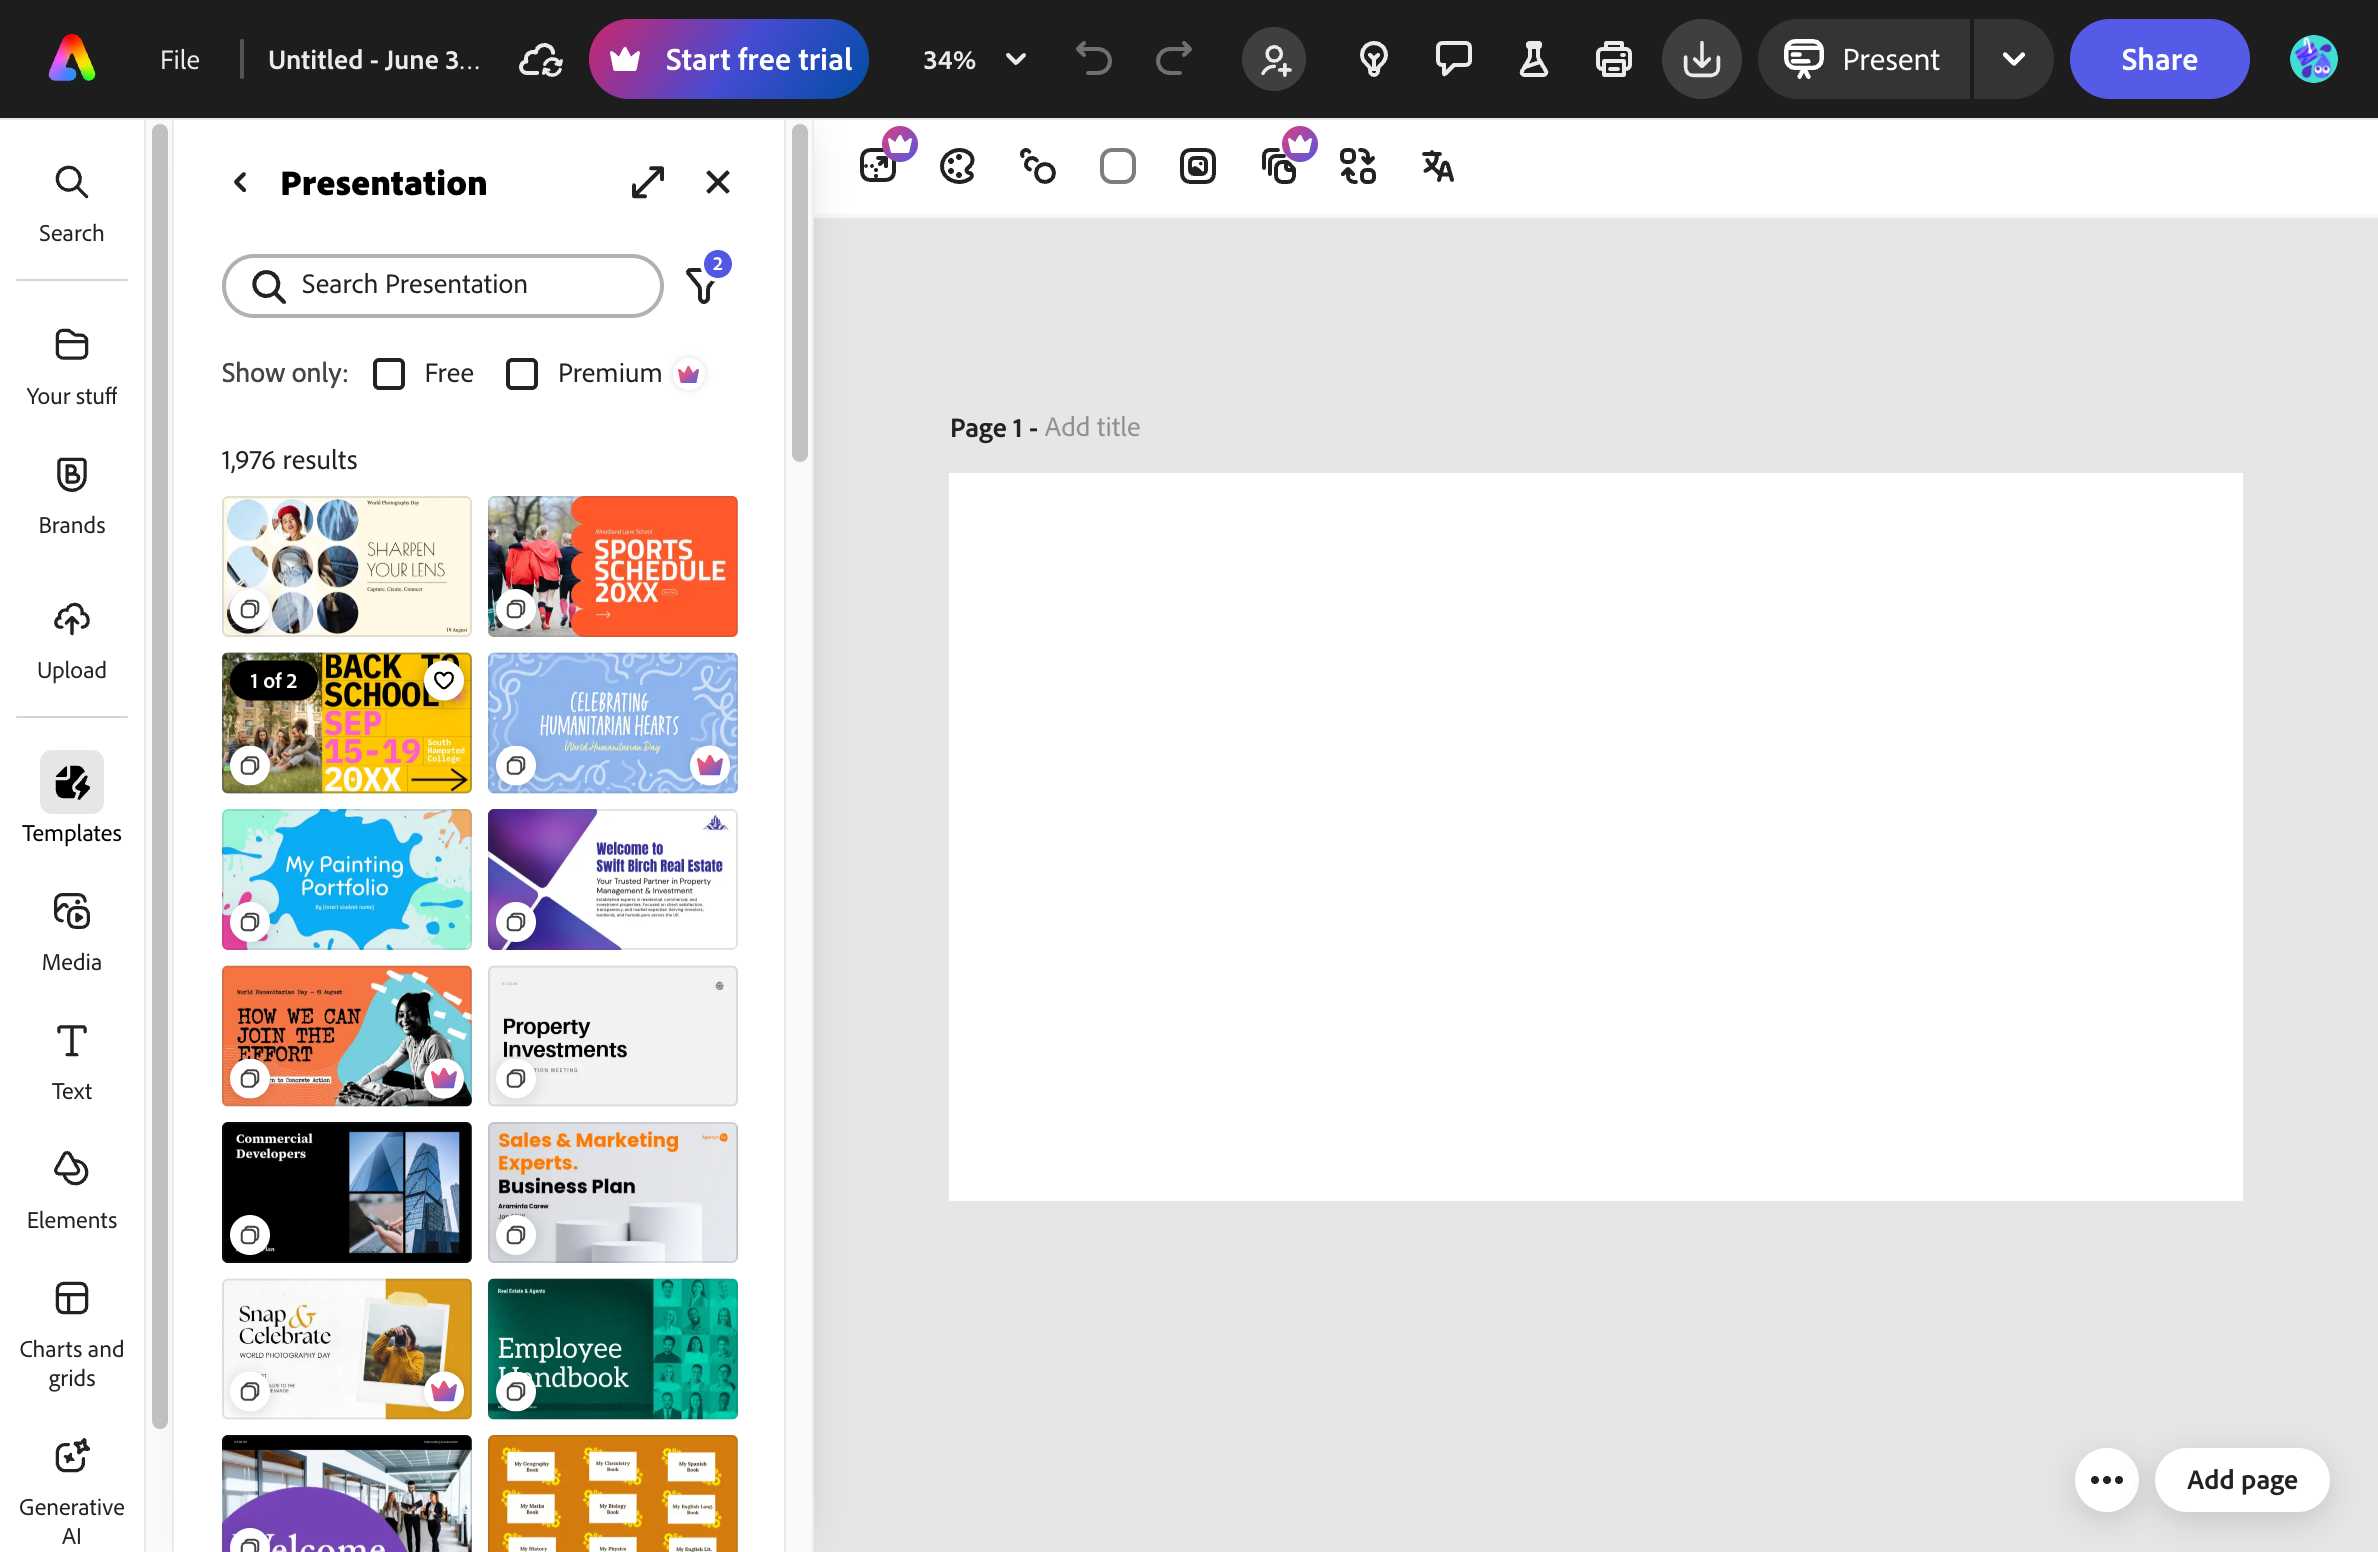Enable the Free checkbox filter
2378x1552 pixels.
click(389, 374)
